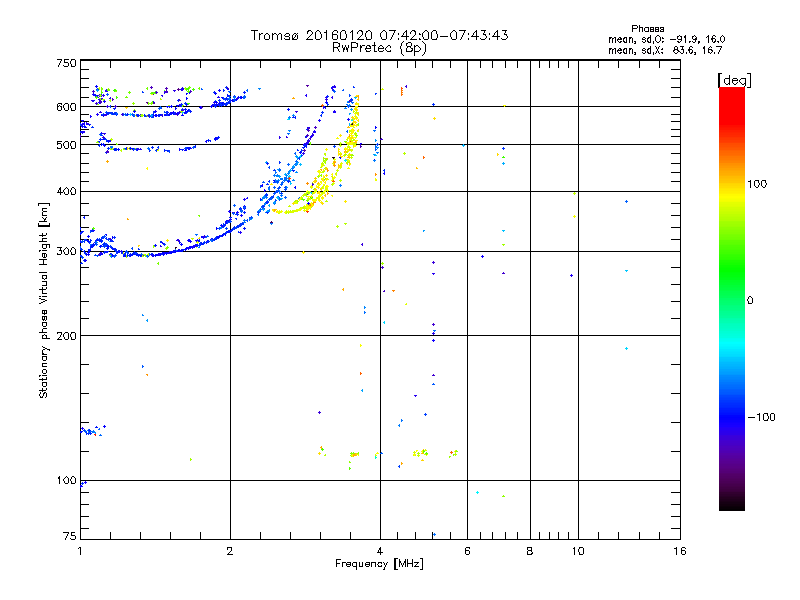Click colorbar tick label '0'
The image size is (800, 600).
pos(750,301)
